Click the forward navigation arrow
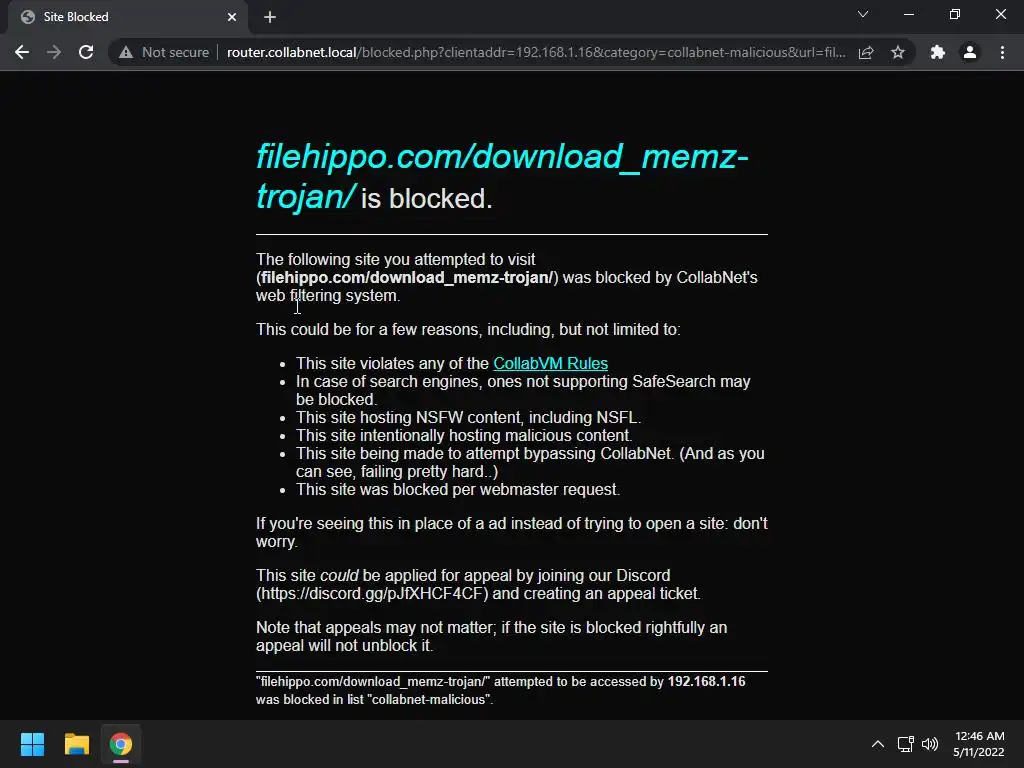This screenshot has height=768, width=1024. (54, 52)
